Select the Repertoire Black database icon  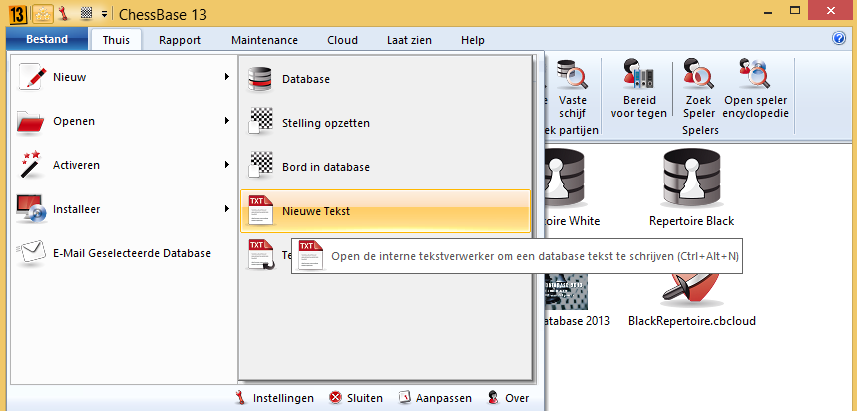point(691,176)
